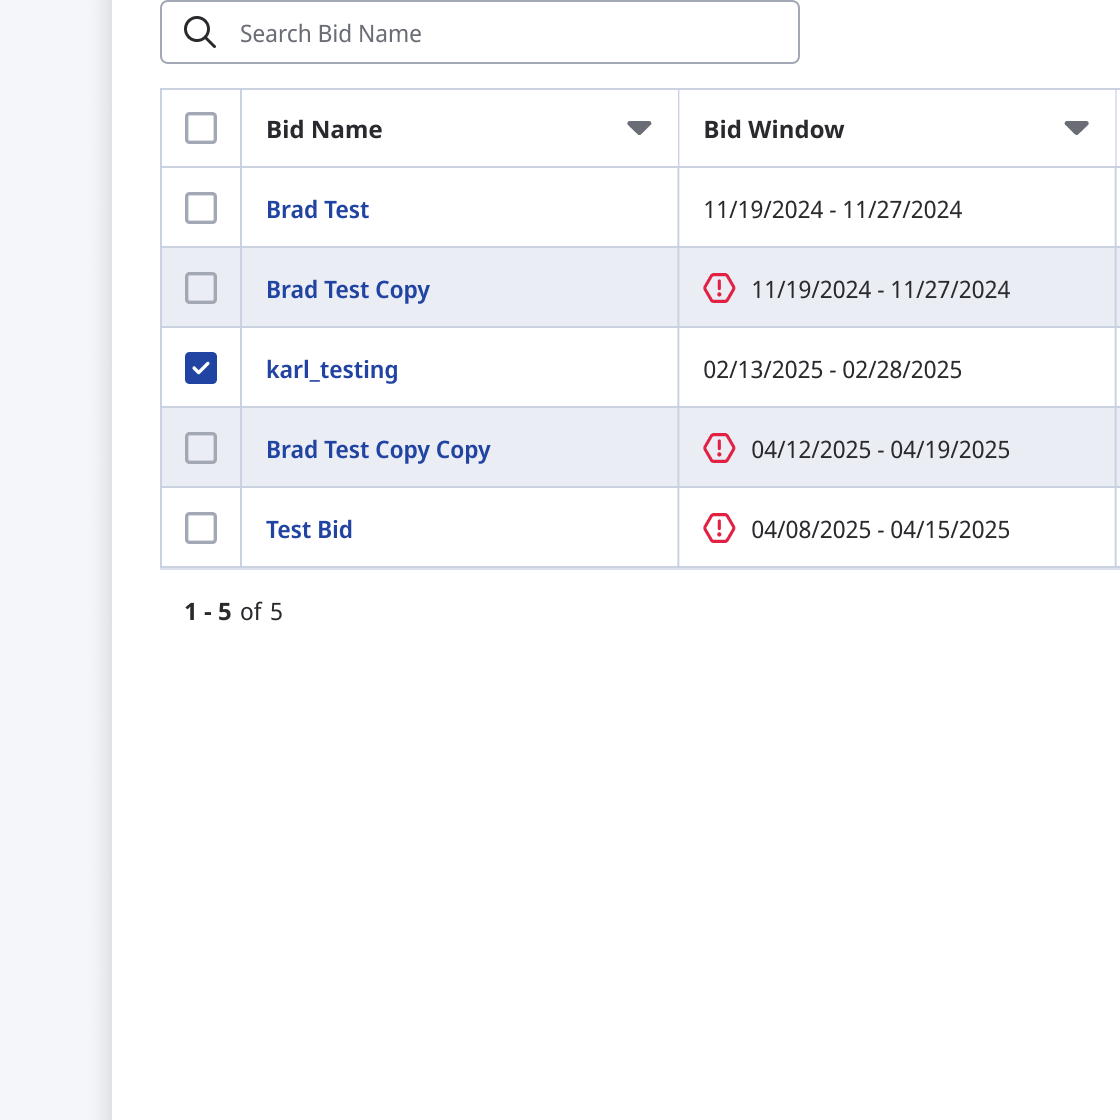This screenshot has height=1120, width=1120.
Task: Open the Brad Test Copy Copy link
Action: tap(378, 449)
